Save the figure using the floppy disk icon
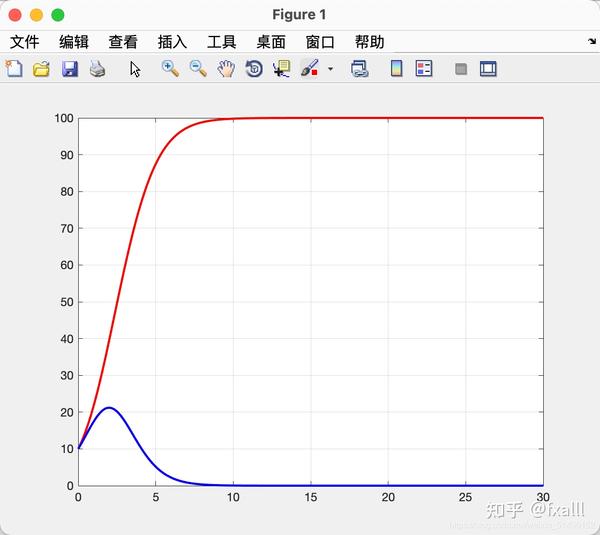The image size is (600, 535). 70,69
